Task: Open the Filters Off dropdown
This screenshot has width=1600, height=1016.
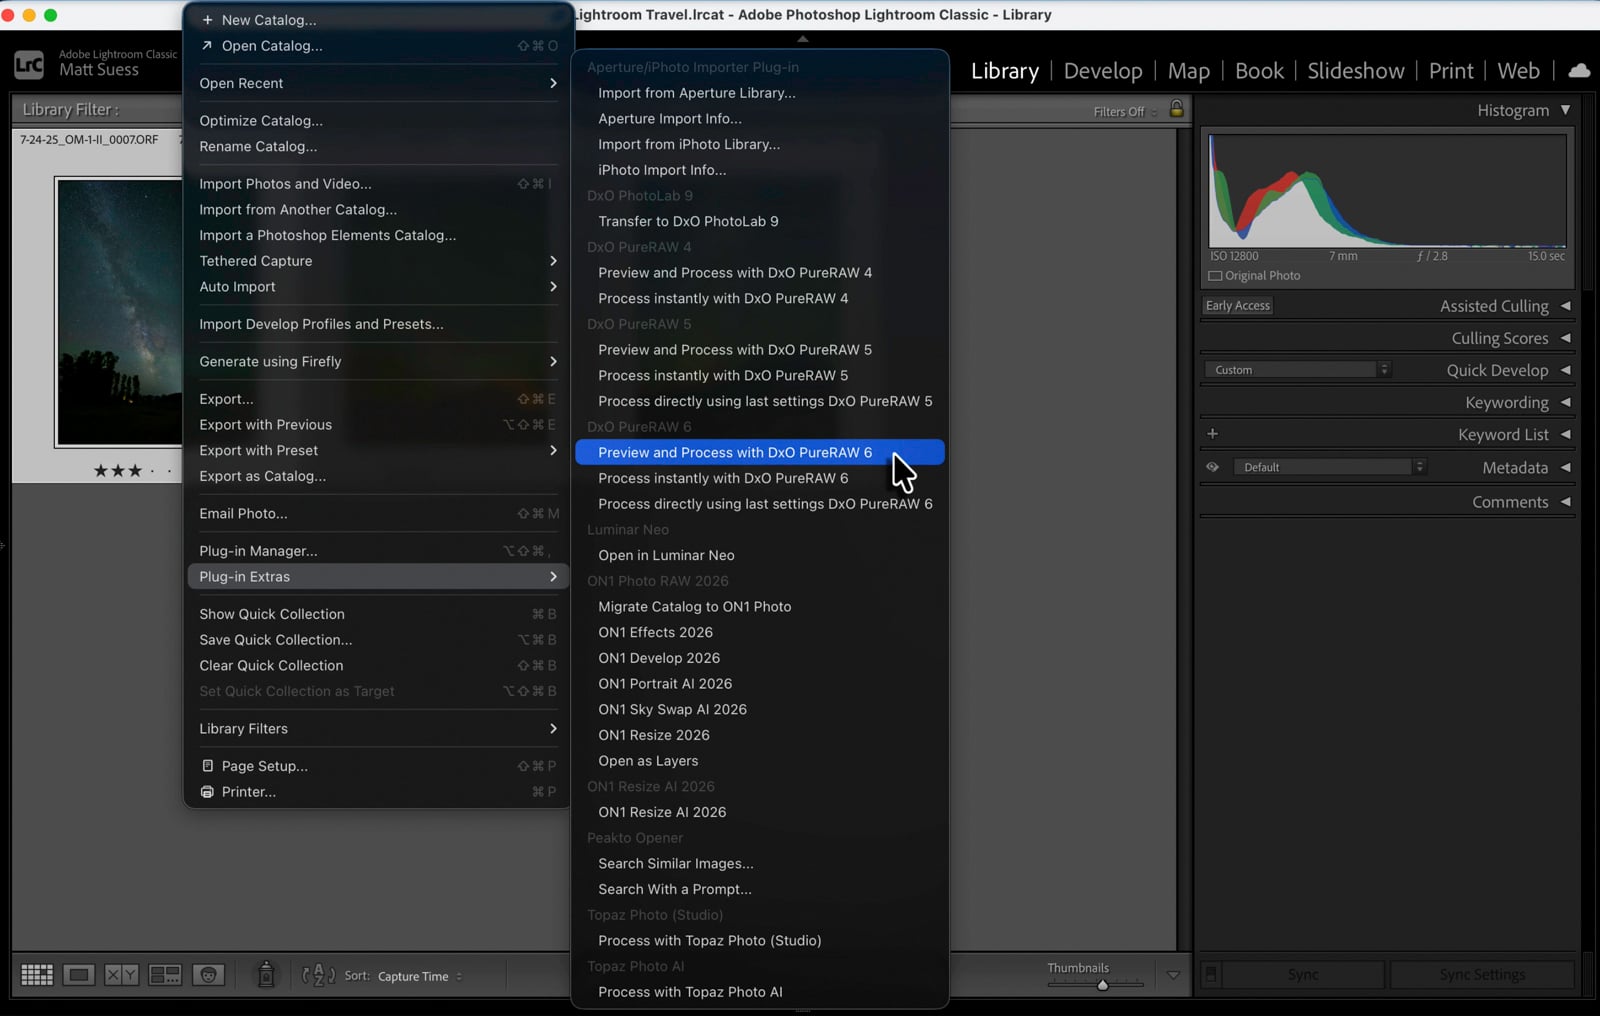Action: tap(1125, 111)
